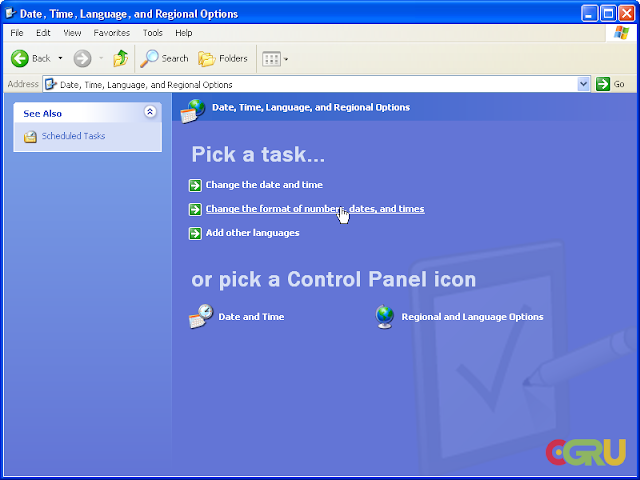Click inside the Address bar field
Screen dimensions: 640x480
[316, 84]
